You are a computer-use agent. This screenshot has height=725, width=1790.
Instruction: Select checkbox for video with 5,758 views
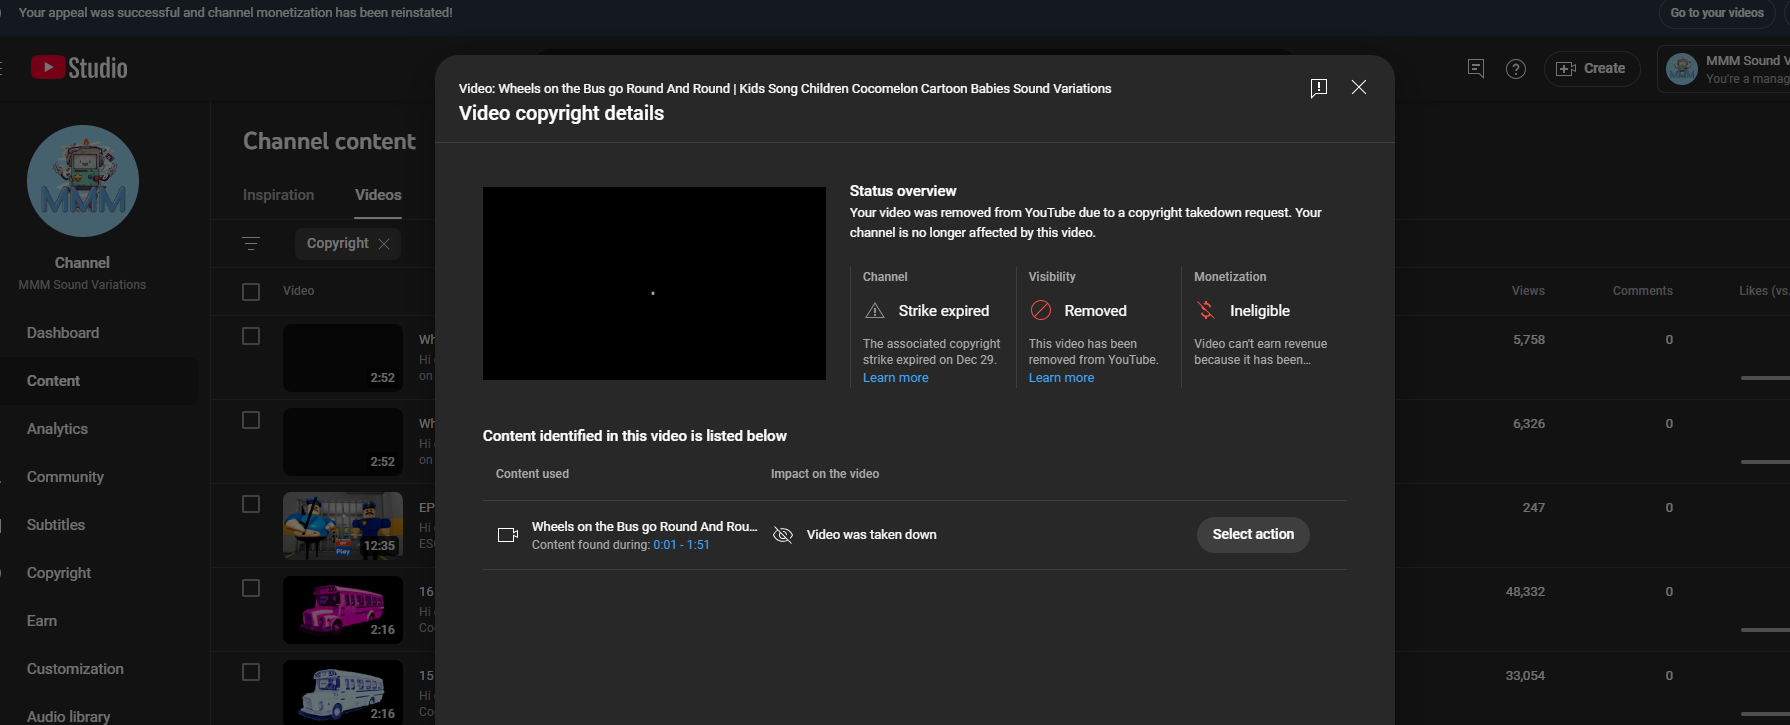pos(251,336)
